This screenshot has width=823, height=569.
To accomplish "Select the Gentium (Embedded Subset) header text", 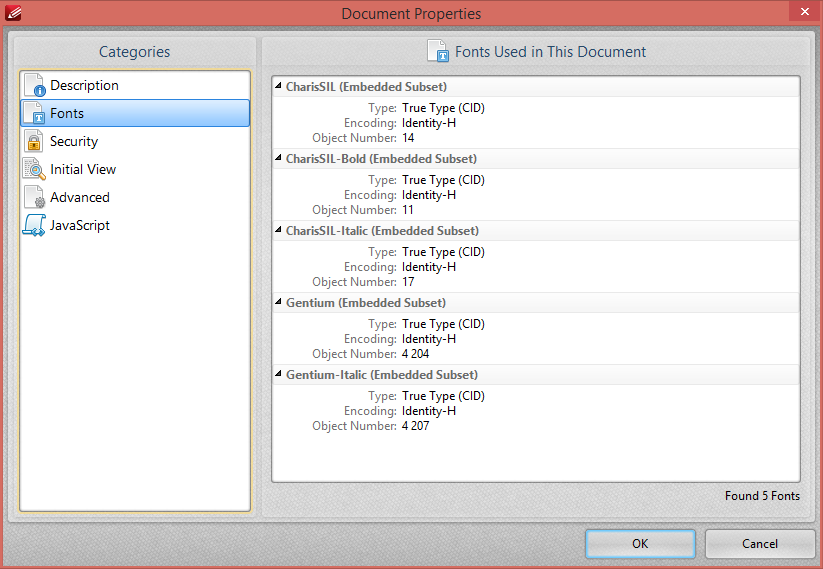I will [366, 302].
